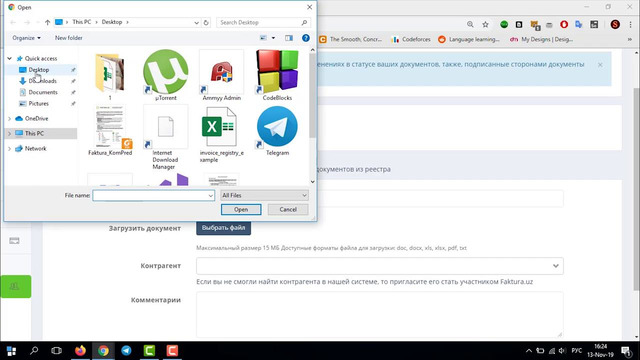Click the red Opera extension icon
640x360 pixels.
[564, 24]
